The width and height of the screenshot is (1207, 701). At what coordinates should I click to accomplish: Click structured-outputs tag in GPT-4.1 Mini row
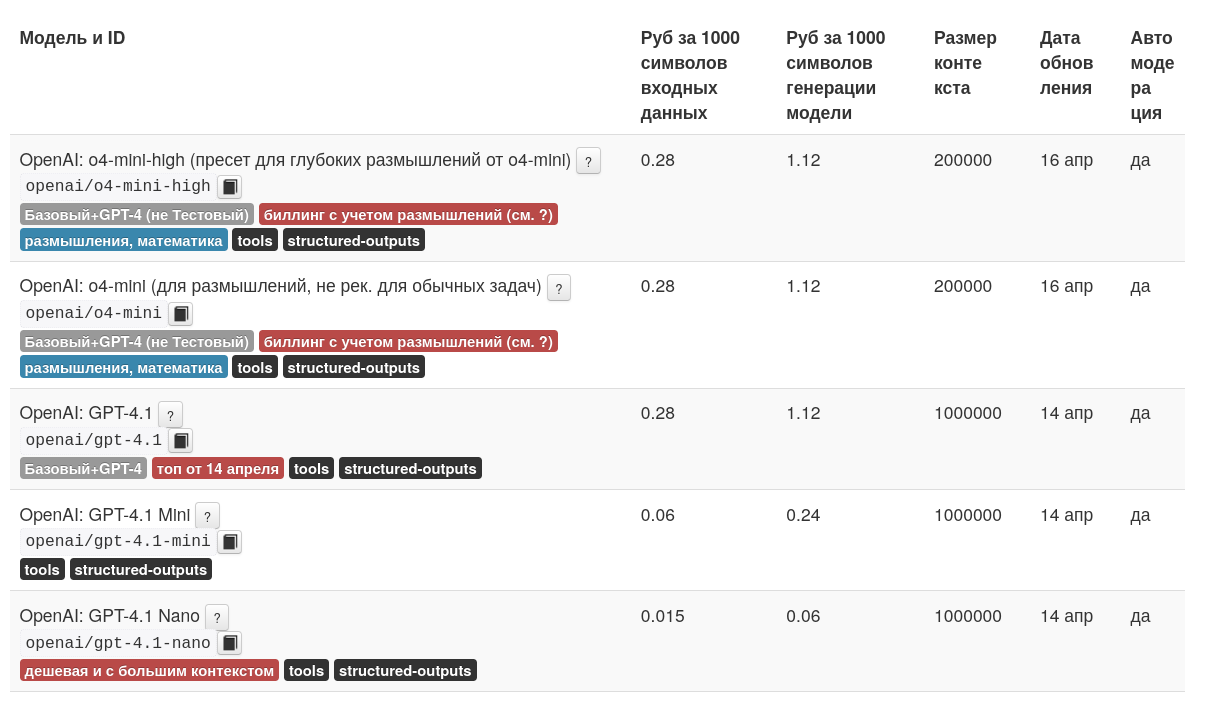[x=141, y=569]
